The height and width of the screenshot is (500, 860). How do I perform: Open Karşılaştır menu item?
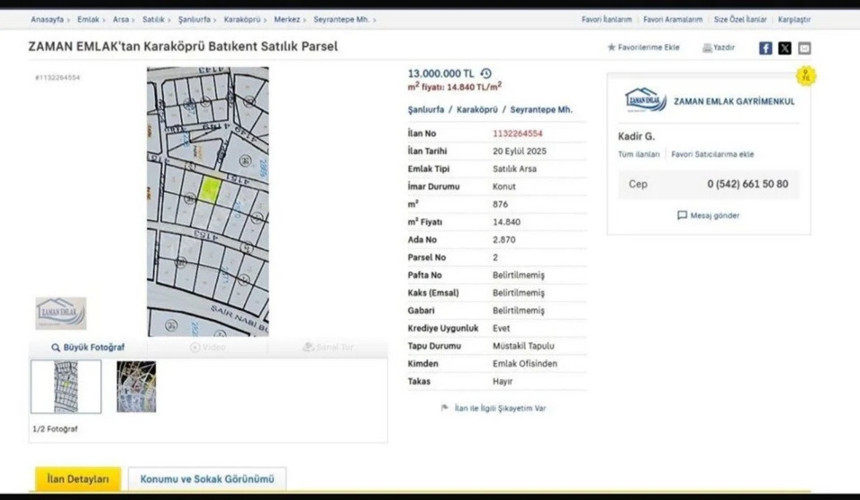tap(794, 20)
